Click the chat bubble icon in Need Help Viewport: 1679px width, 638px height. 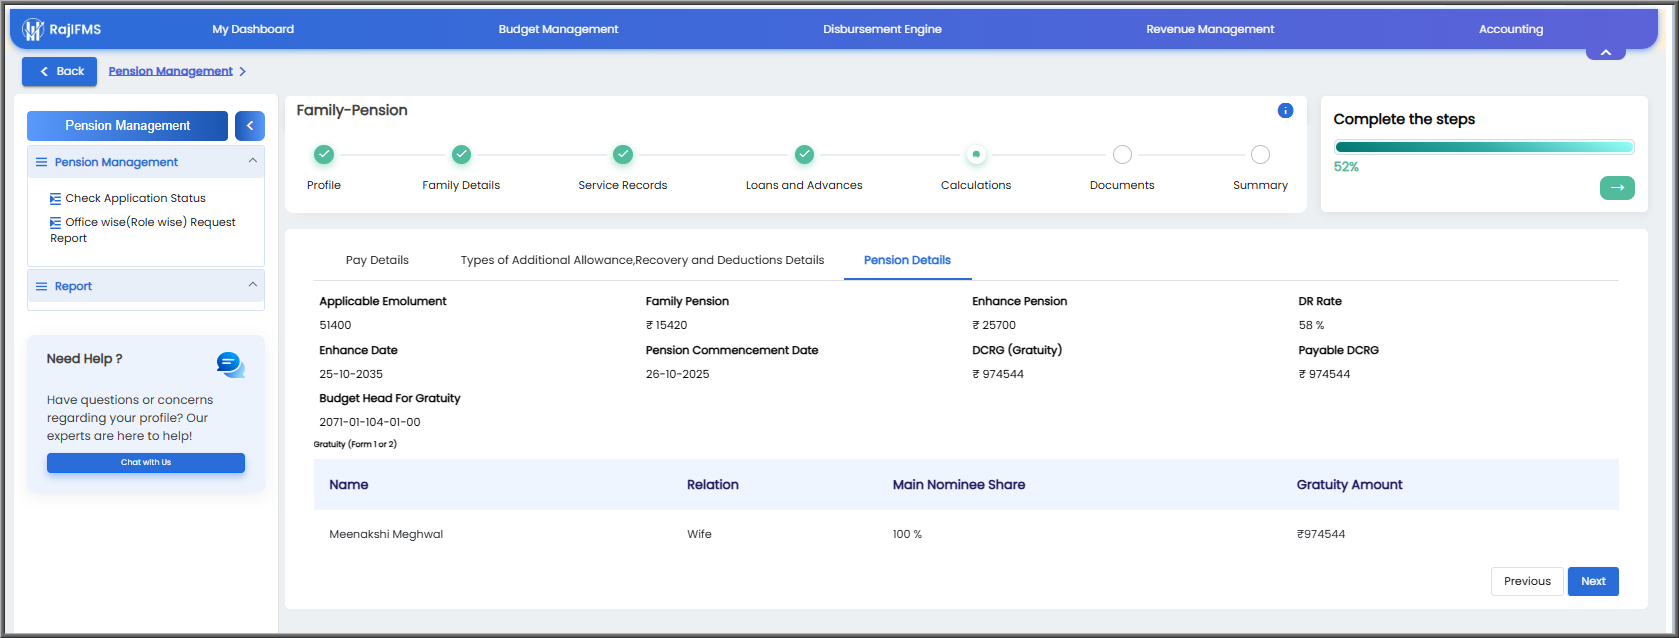(x=230, y=365)
